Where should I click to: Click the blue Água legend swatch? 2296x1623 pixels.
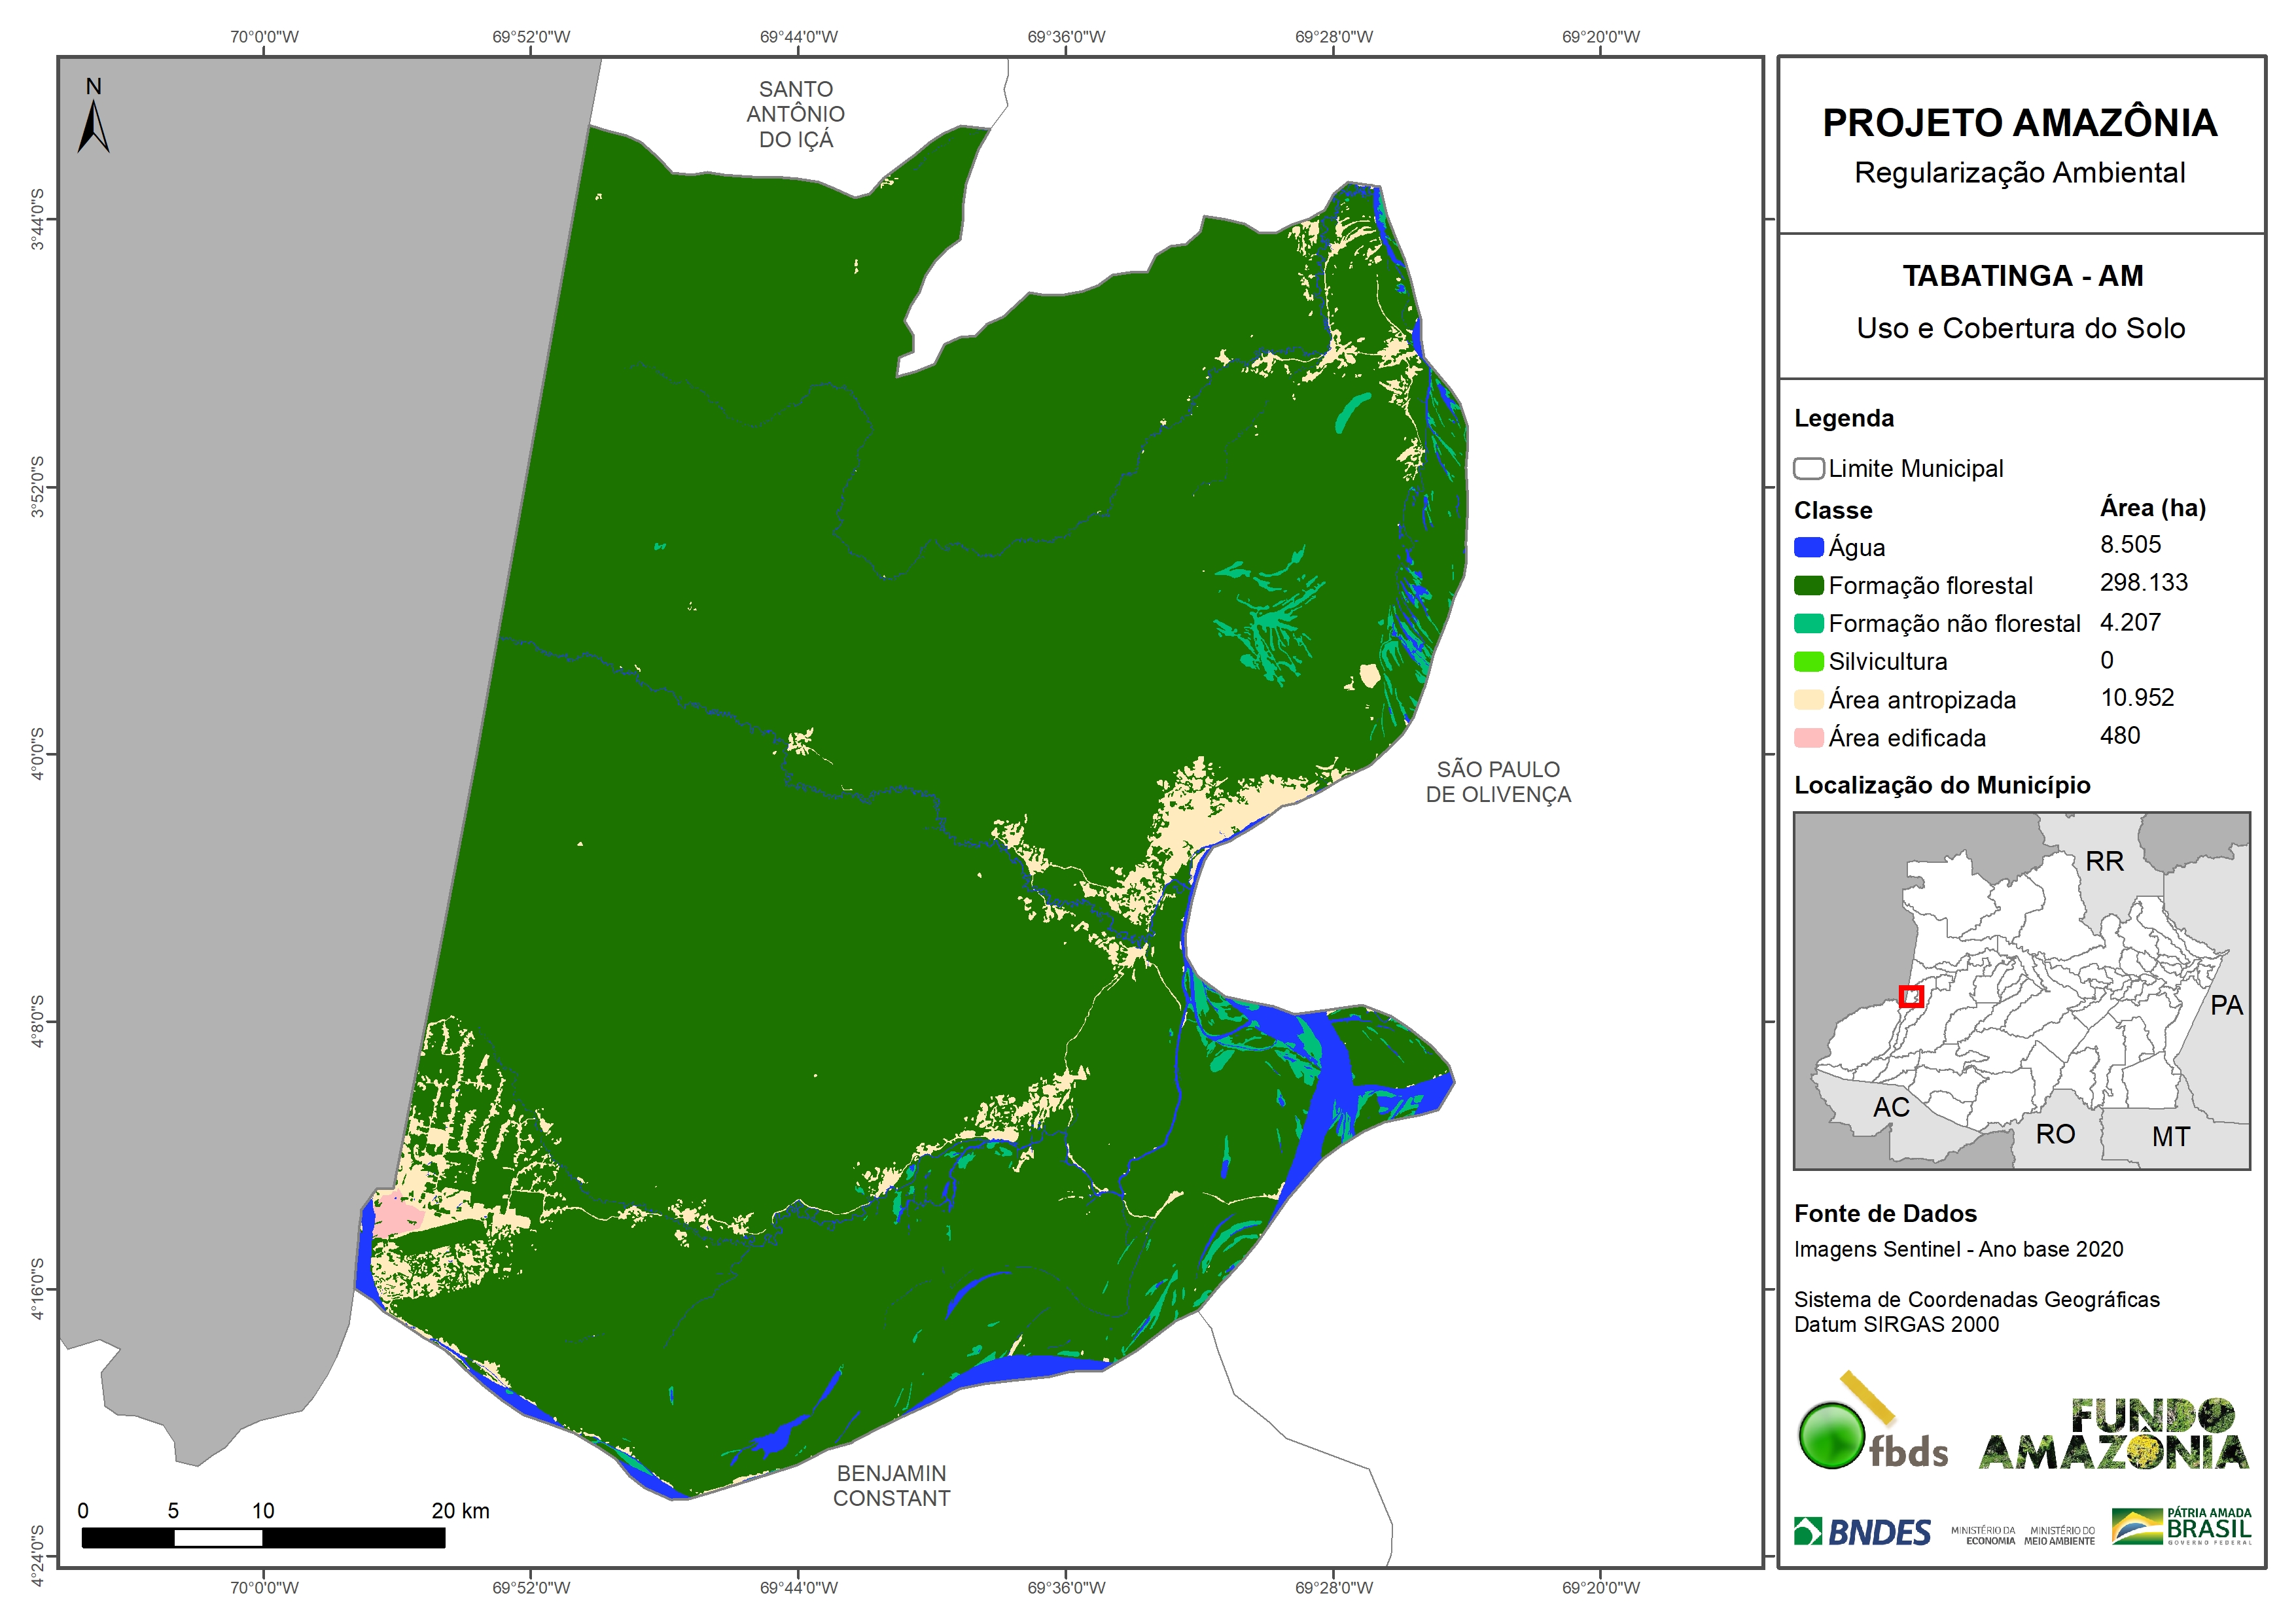pyautogui.click(x=1808, y=547)
